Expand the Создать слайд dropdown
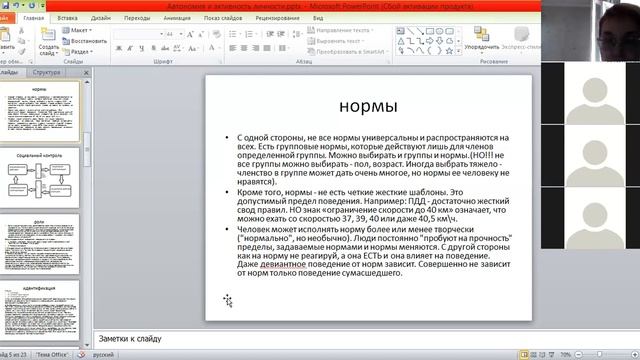Screen dimensions: 640x360 49,50
